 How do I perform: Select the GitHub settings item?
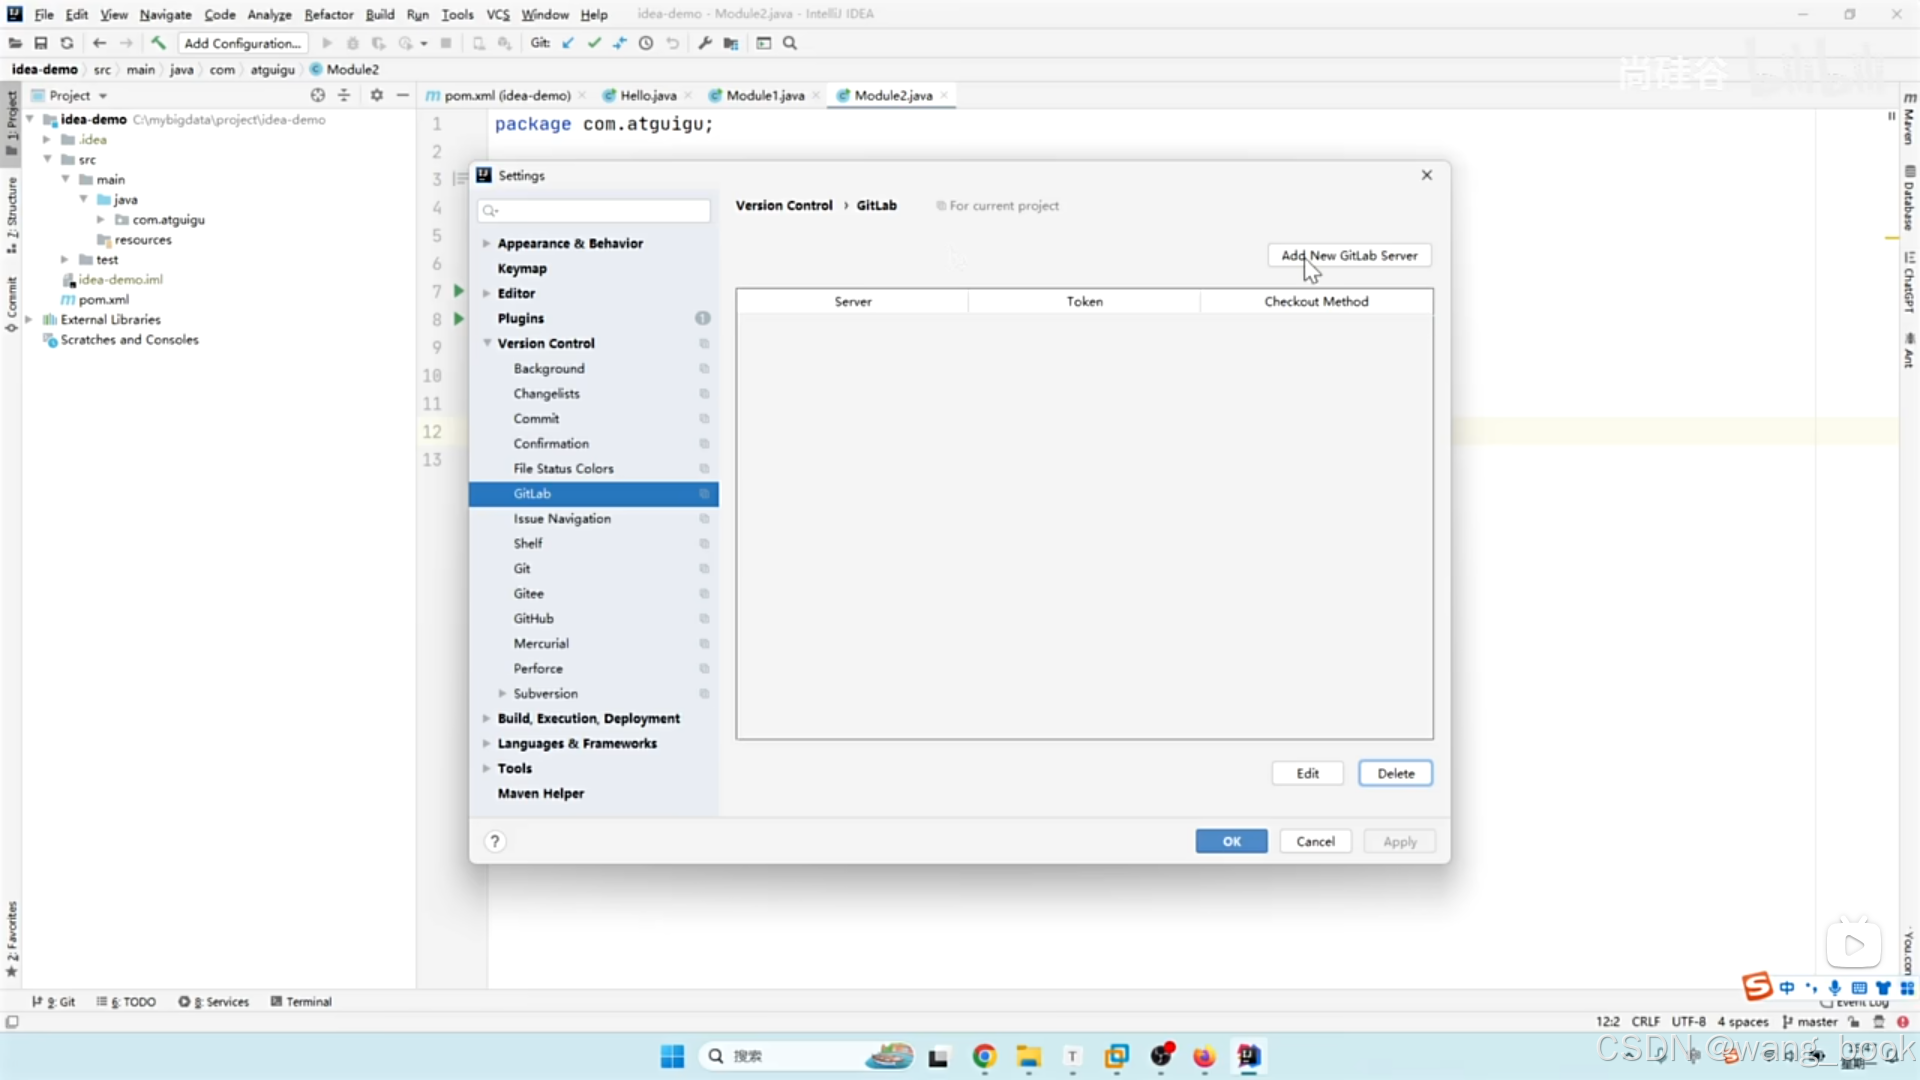[594, 619]
